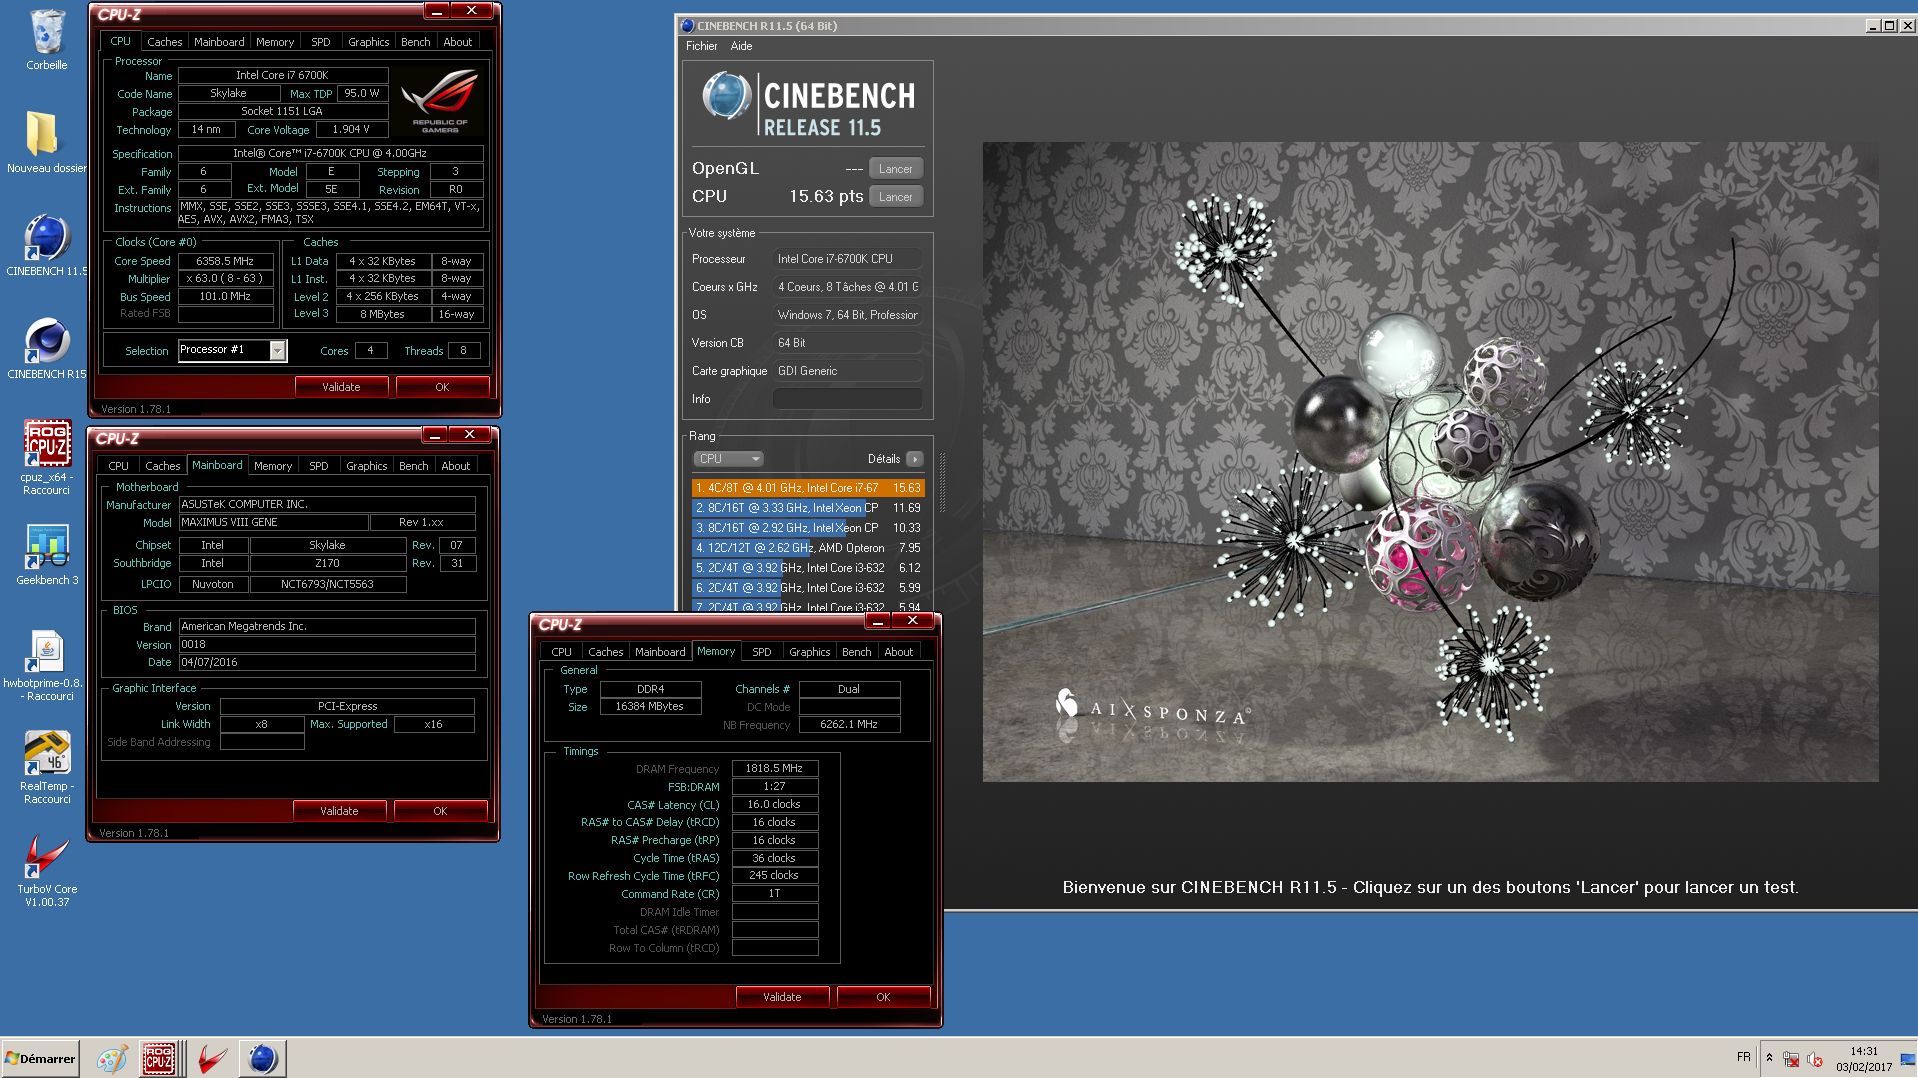This screenshot has width=1918, height=1078.
Task: Switch to ROG CPU-Z in taskbar
Action: [159, 1058]
